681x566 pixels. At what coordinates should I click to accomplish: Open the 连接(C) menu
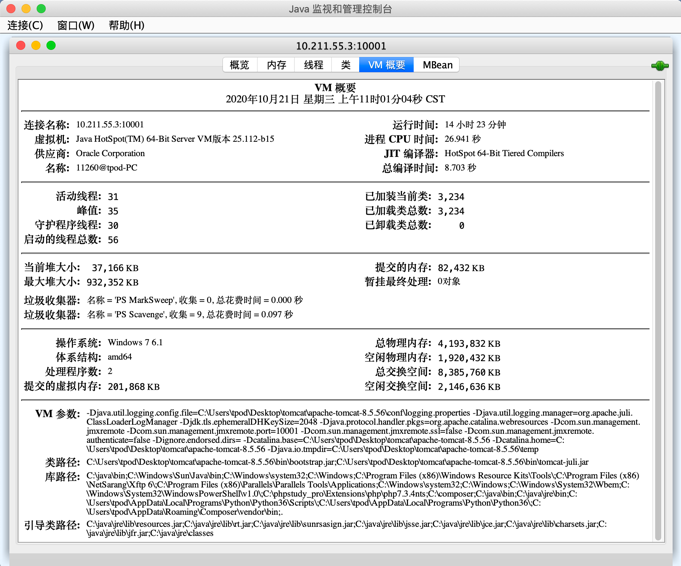tap(26, 25)
